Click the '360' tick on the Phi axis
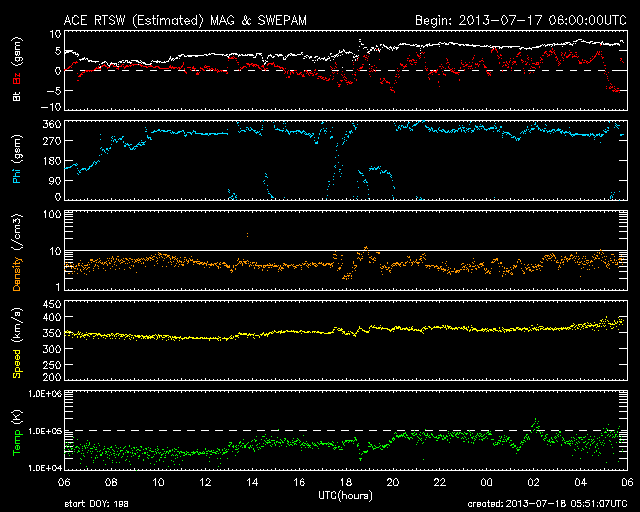The height and width of the screenshot is (512, 640). coord(52,124)
